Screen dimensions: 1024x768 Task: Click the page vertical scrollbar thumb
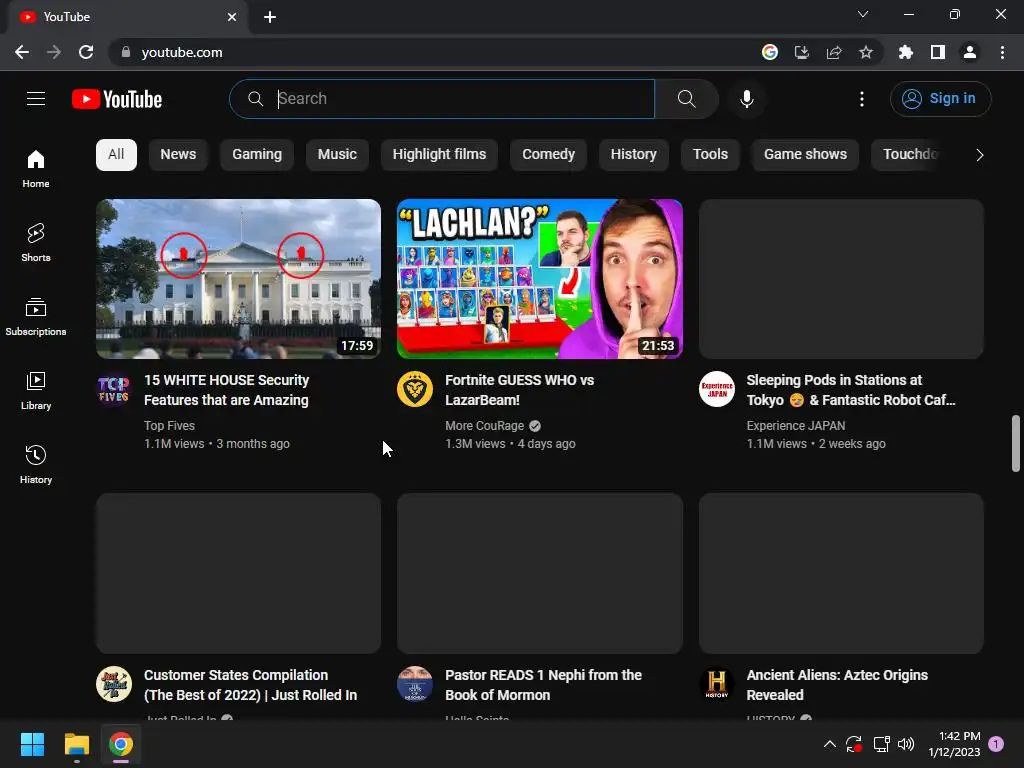pyautogui.click(x=1016, y=443)
